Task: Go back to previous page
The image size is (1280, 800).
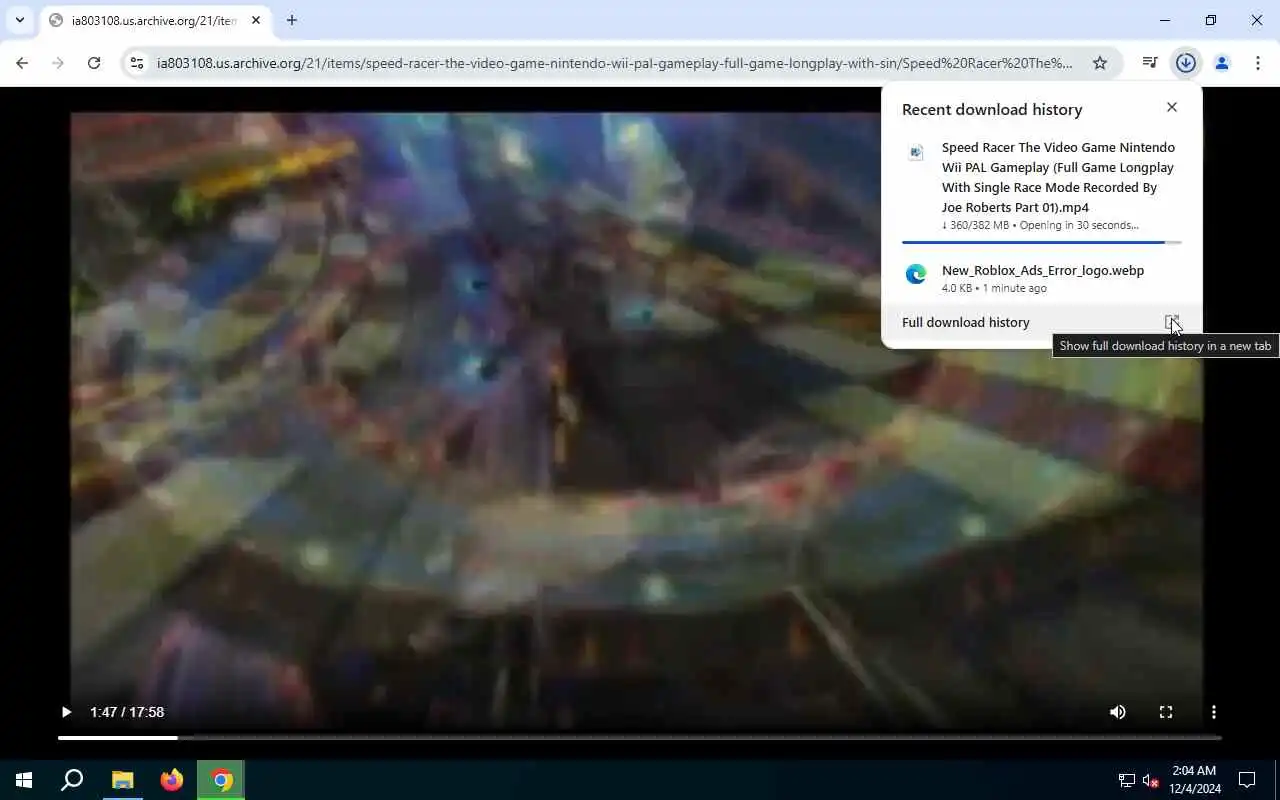Action: click(x=22, y=63)
